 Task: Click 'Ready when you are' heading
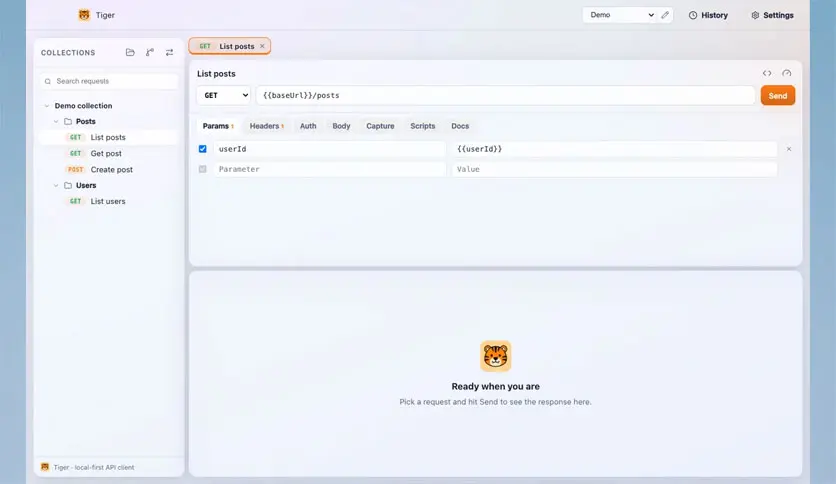[x=495, y=386]
